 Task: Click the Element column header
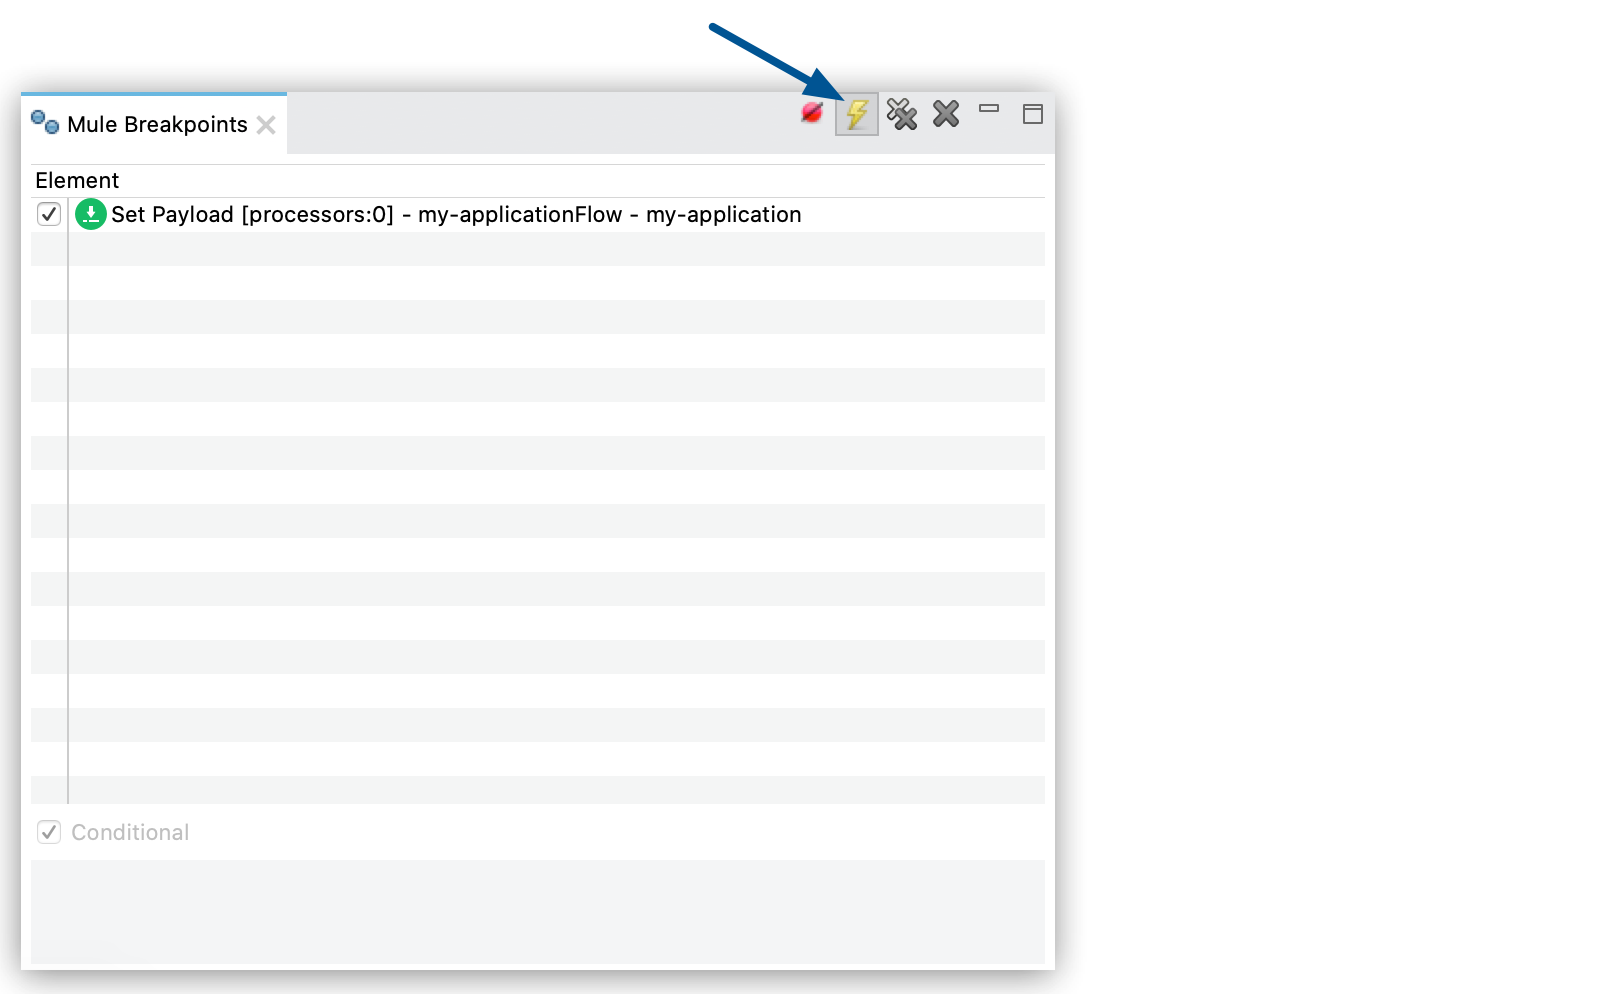77,180
